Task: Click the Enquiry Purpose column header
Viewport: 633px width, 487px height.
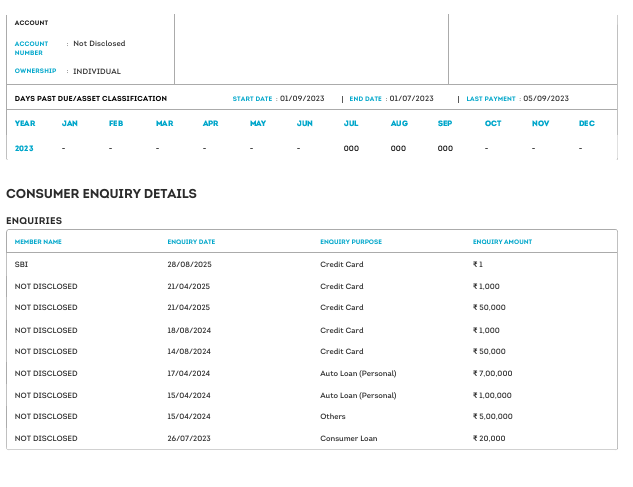Action: [351, 242]
